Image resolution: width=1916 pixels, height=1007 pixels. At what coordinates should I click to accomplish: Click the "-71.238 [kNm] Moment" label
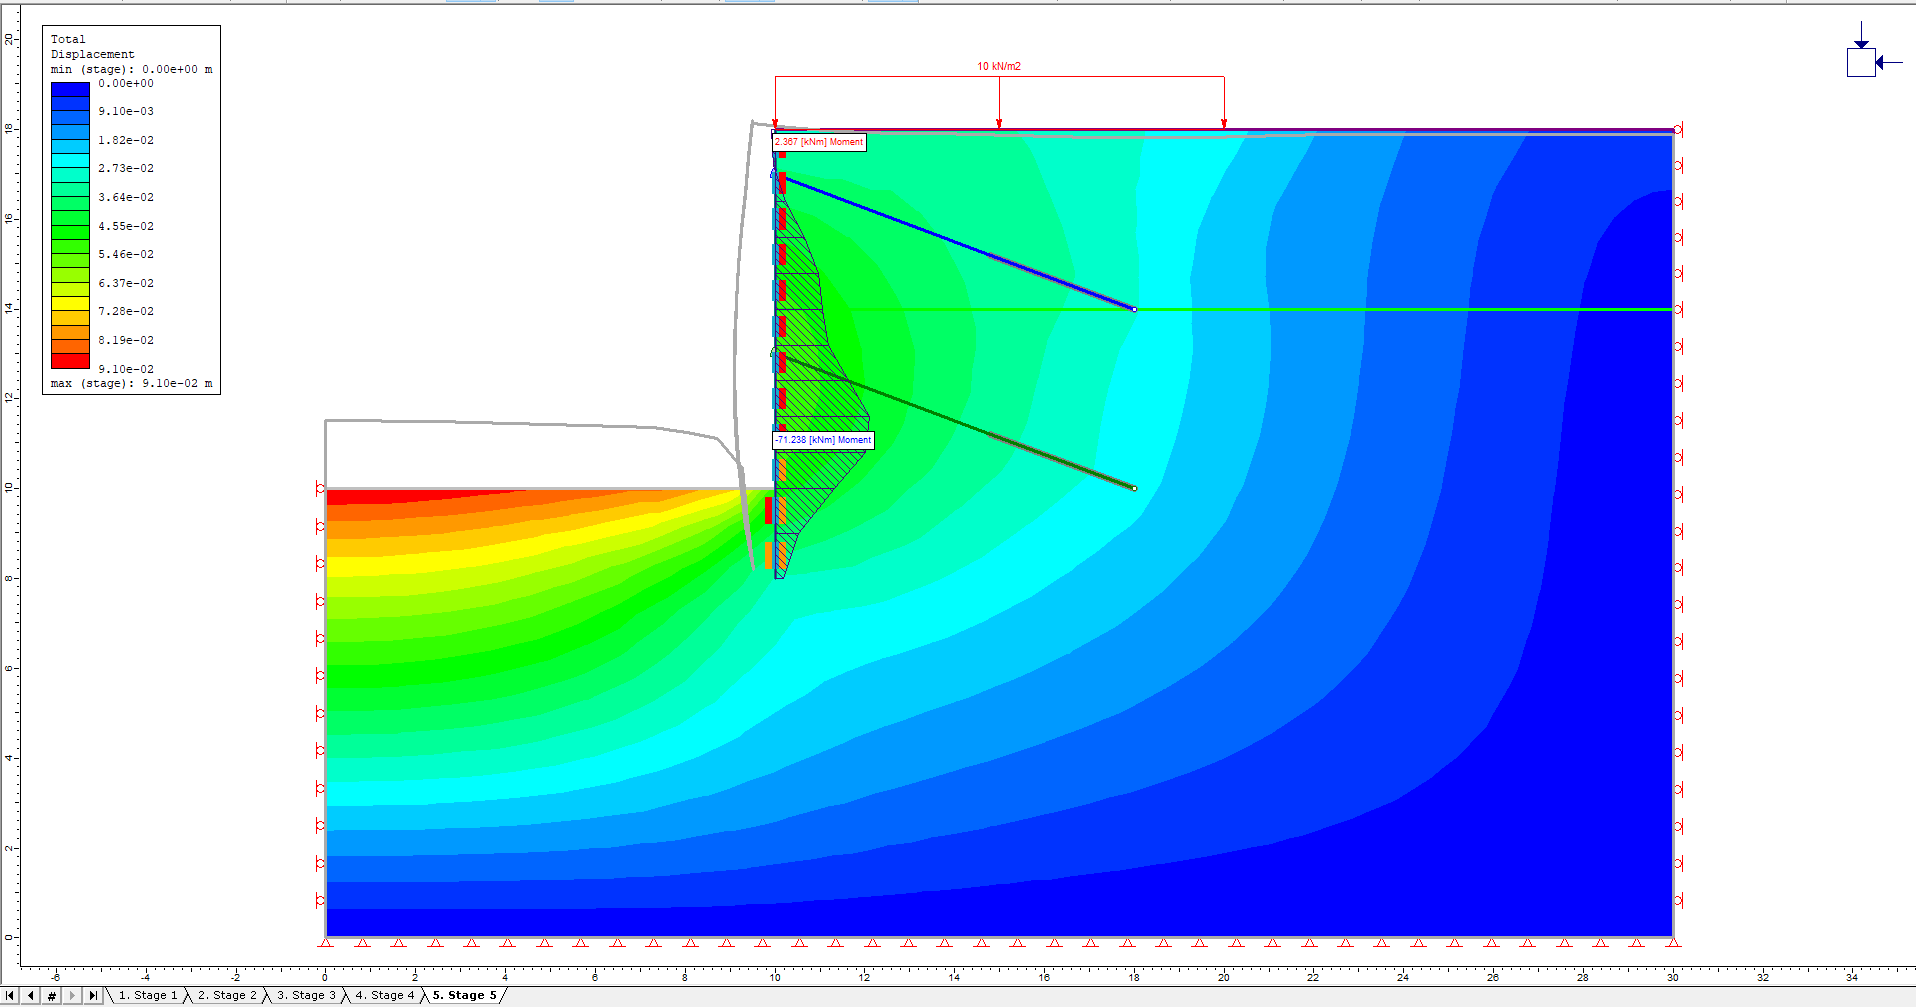coord(823,440)
